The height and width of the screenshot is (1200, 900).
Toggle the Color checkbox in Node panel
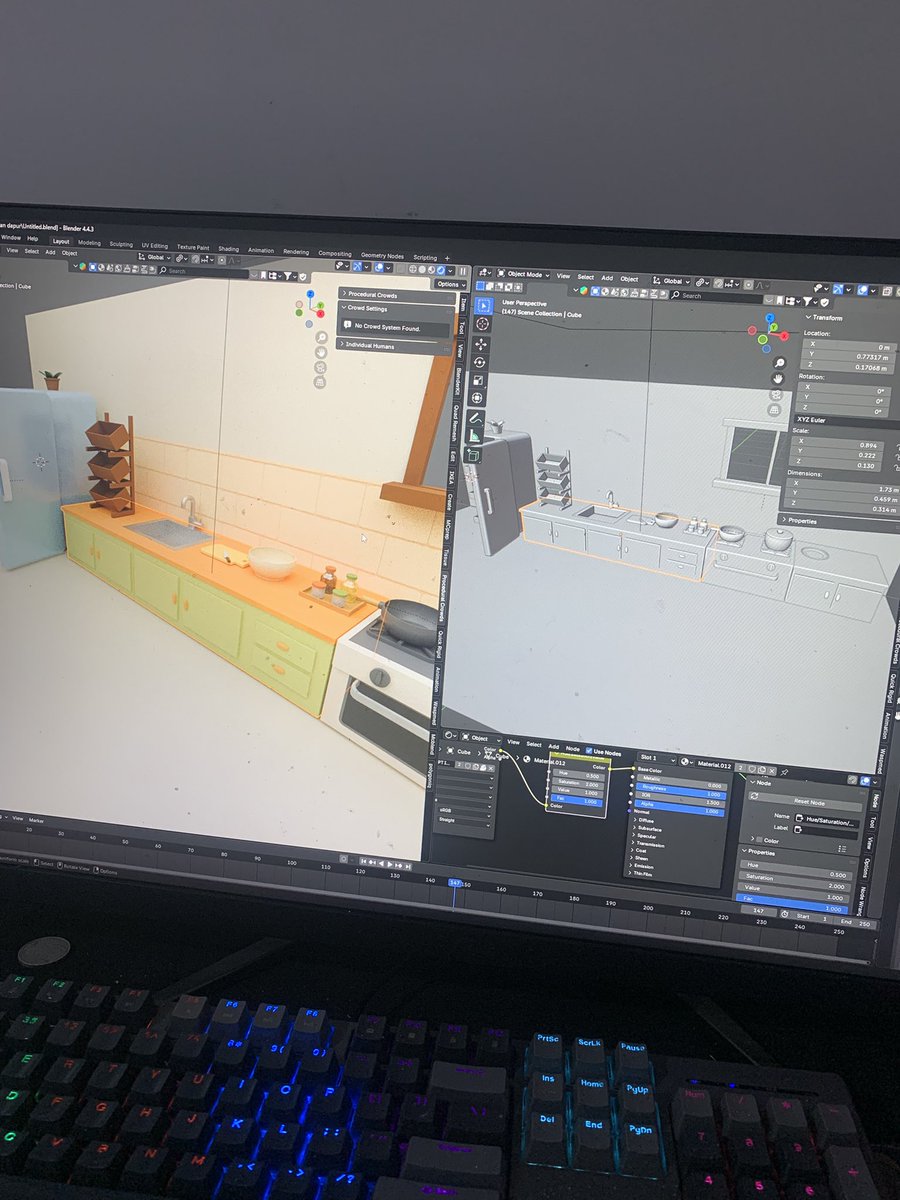[x=758, y=841]
